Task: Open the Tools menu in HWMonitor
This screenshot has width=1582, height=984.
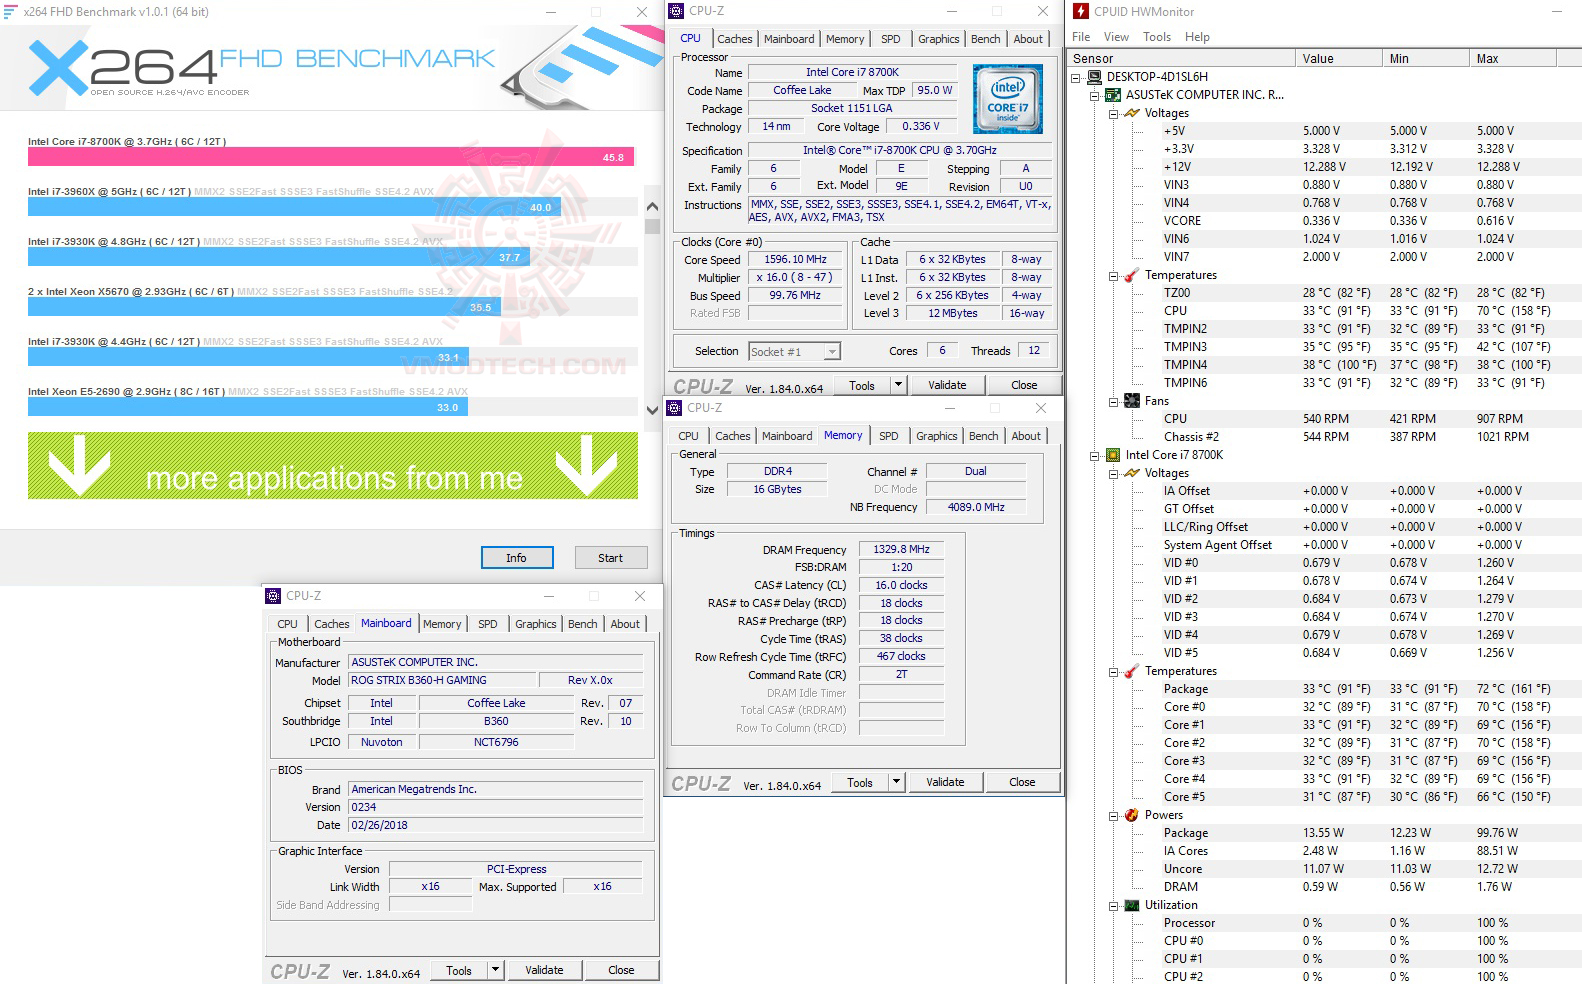Action: click(1157, 37)
